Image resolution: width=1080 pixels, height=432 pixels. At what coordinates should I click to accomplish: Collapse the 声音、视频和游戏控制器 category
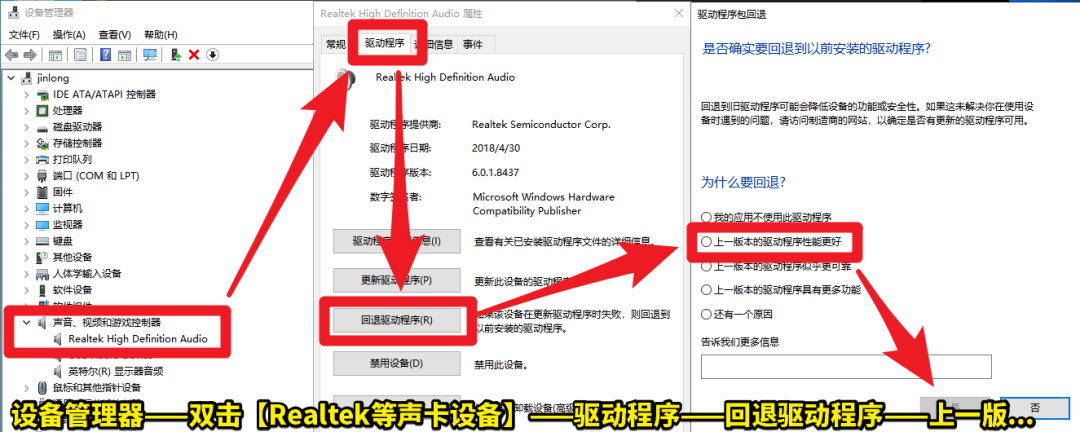(x=26, y=322)
